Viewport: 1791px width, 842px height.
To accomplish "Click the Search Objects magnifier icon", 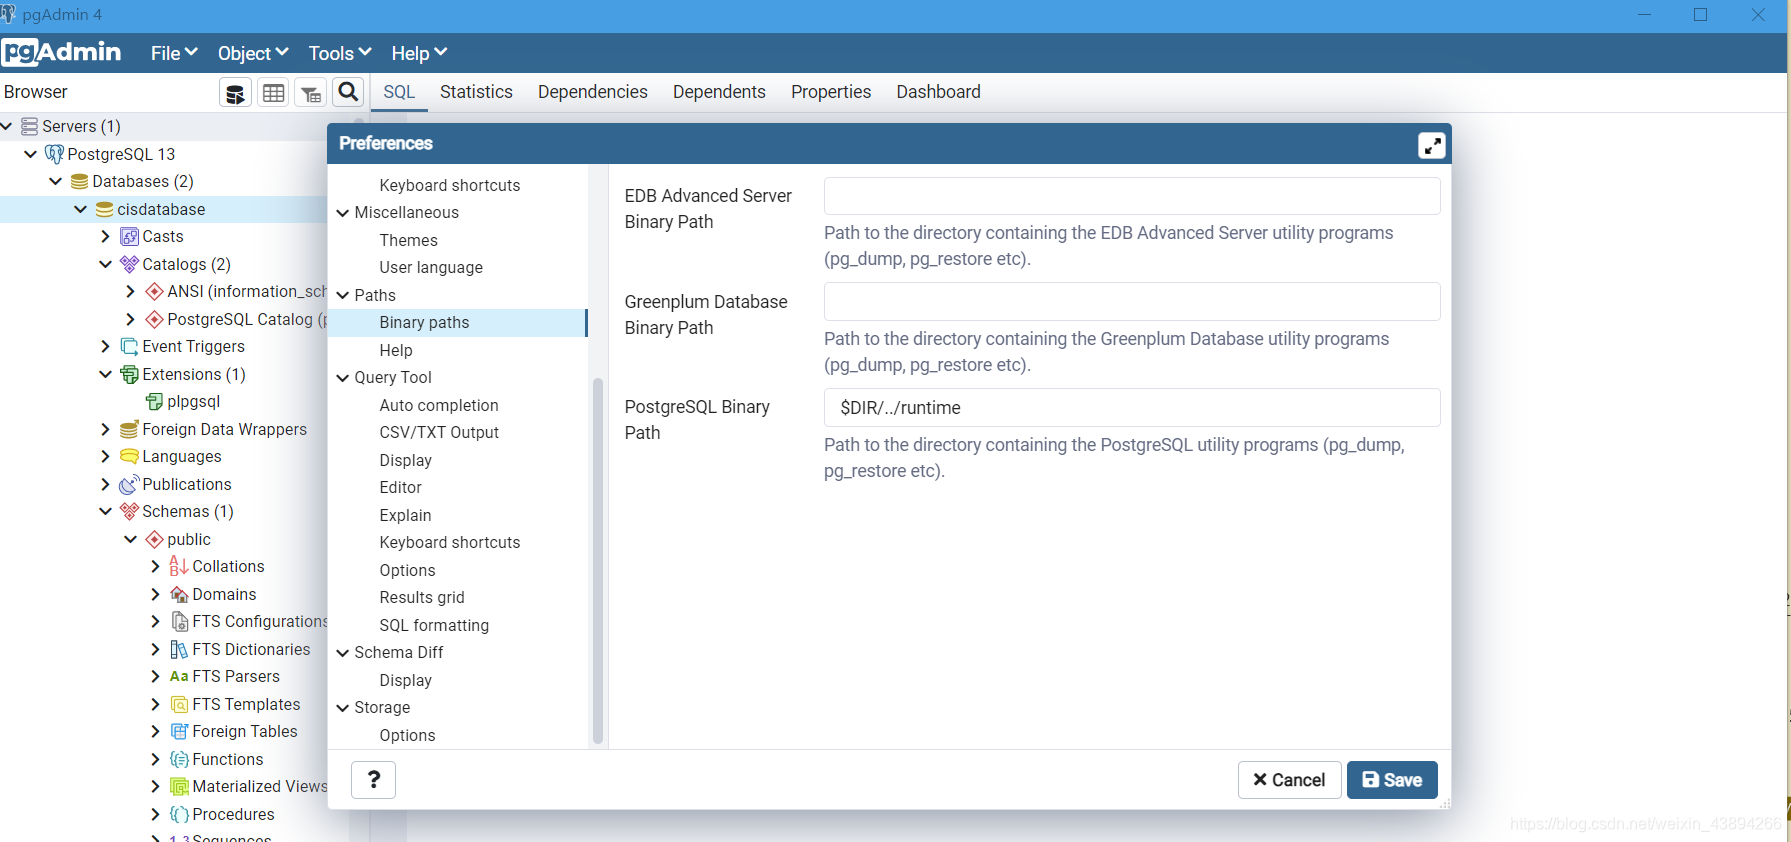I will coord(348,92).
